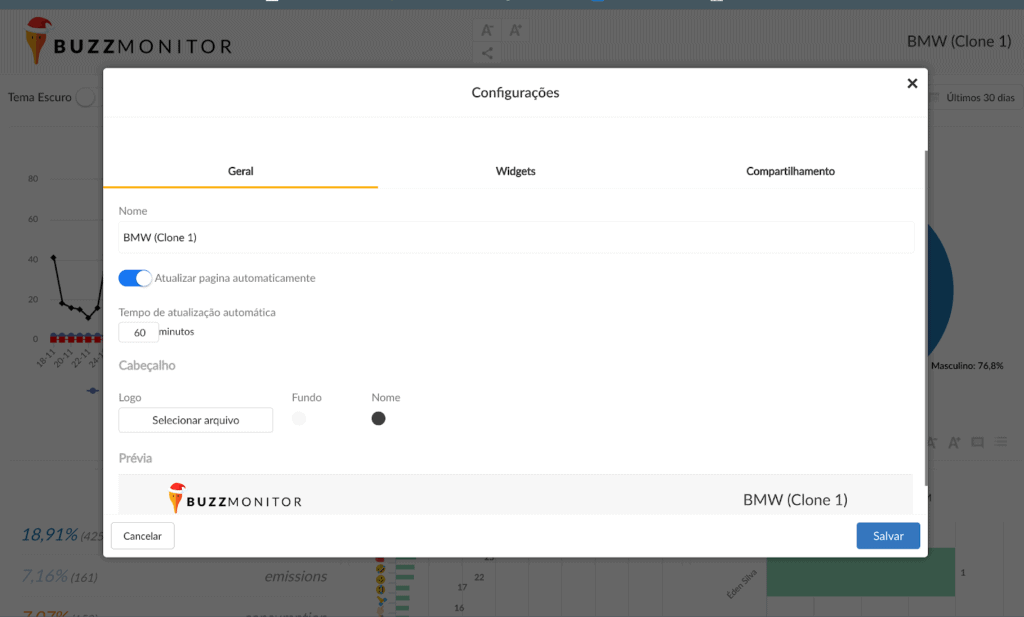The width and height of the screenshot is (1024, 617).
Task: Click the comment icon in the right widget toolbar
Action: [978, 442]
